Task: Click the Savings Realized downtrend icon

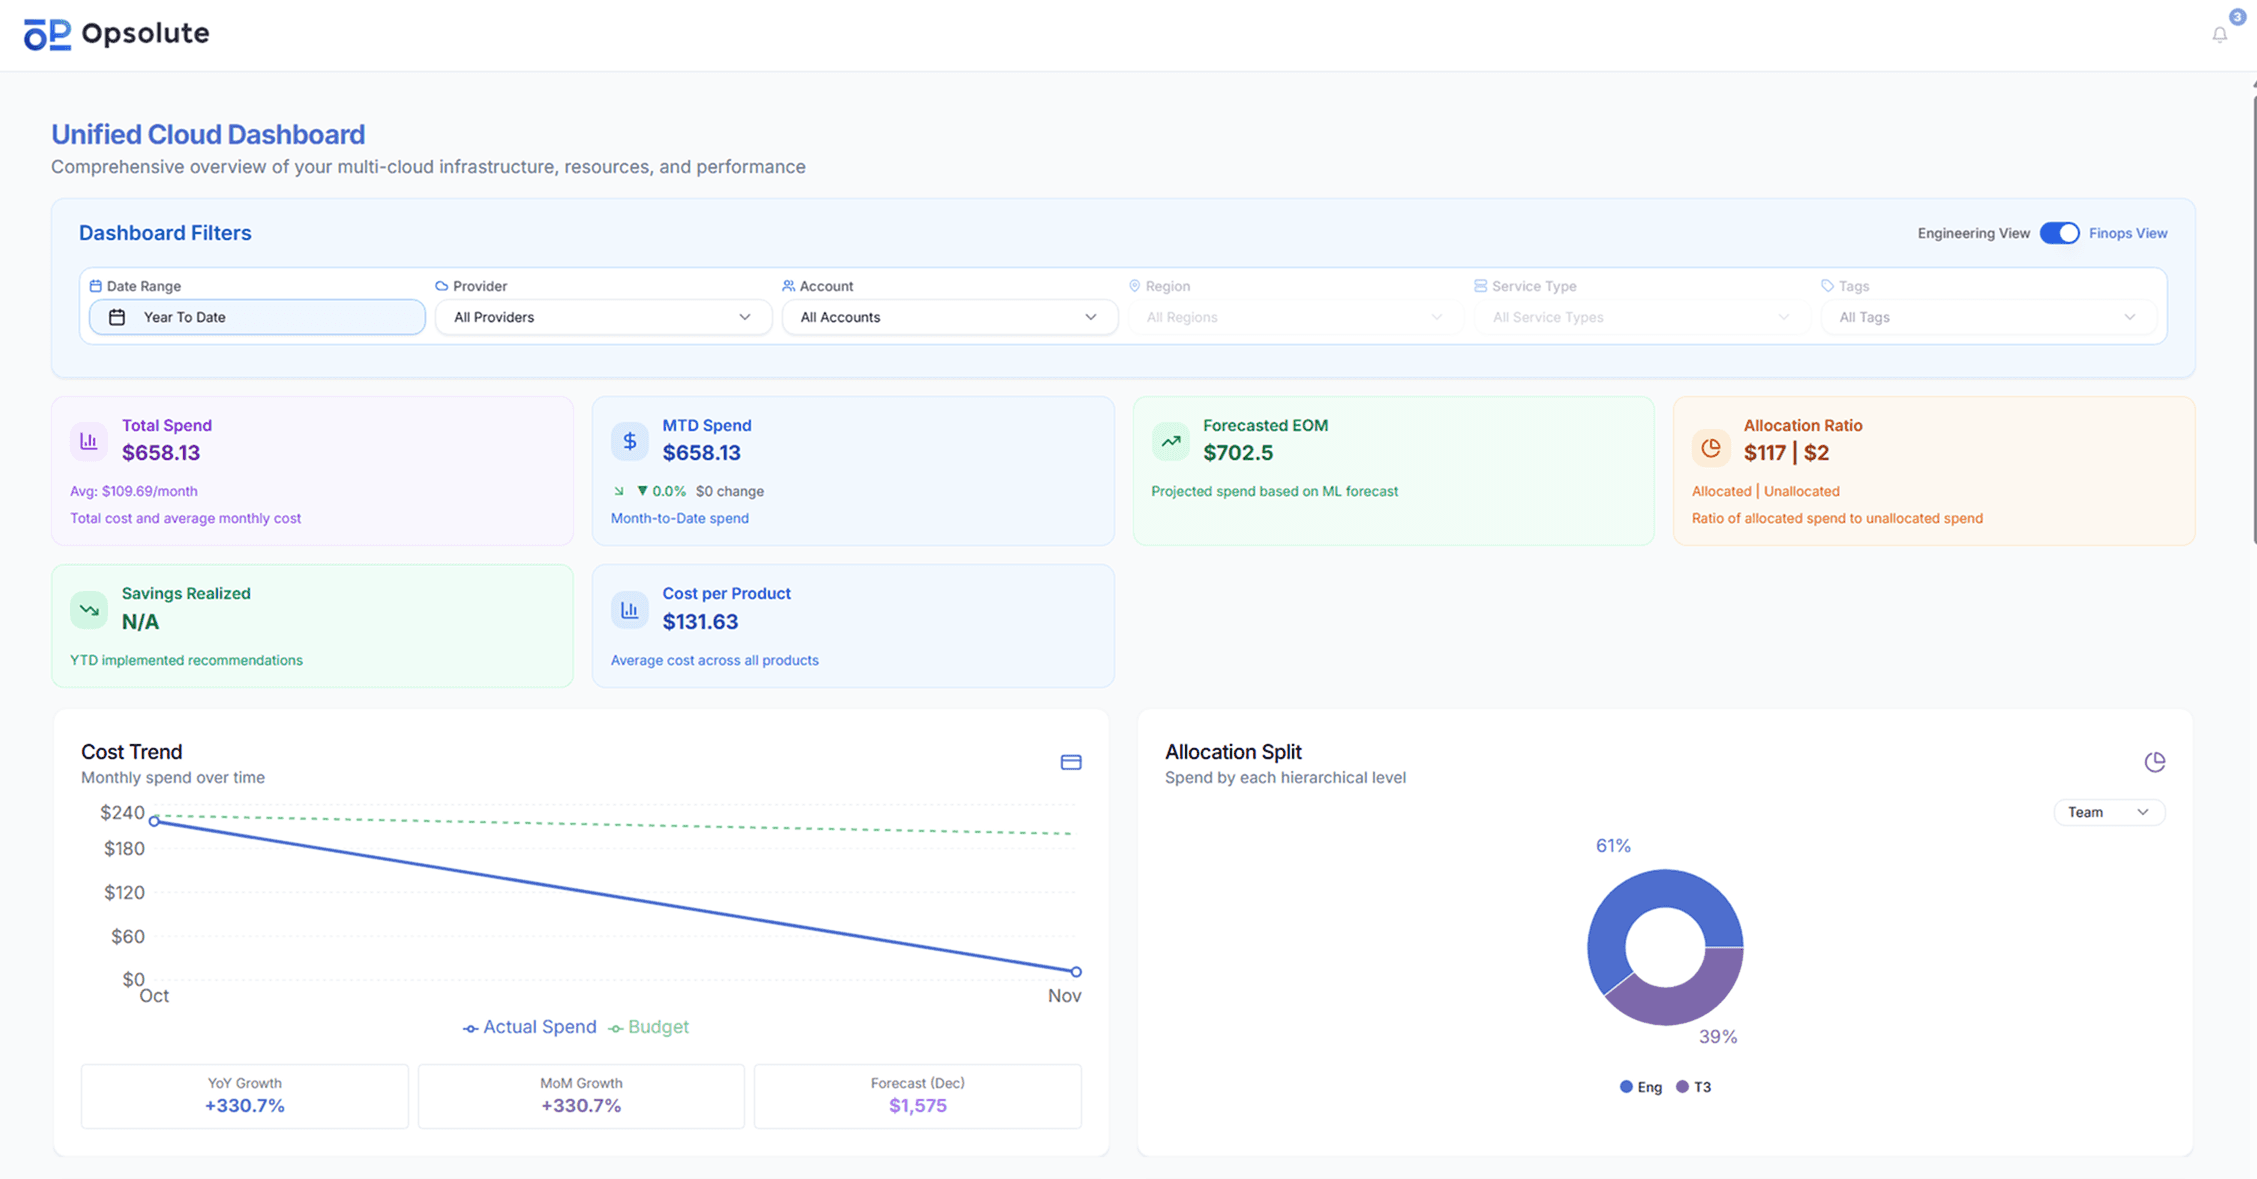Action: tap(89, 609)
